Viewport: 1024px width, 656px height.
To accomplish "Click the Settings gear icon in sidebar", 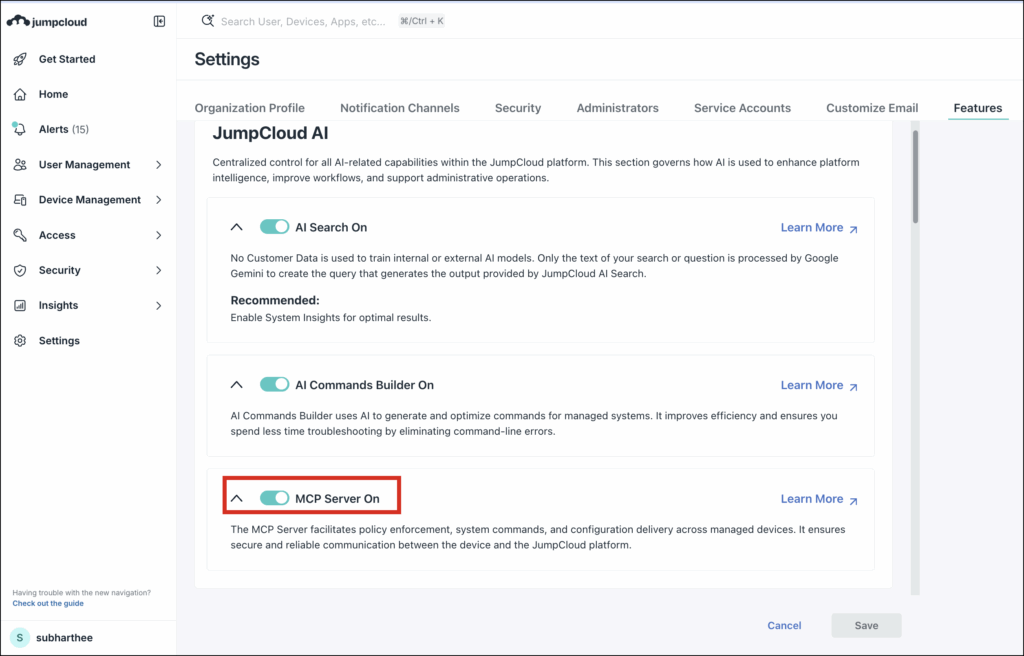I will (x=20, y=341).
